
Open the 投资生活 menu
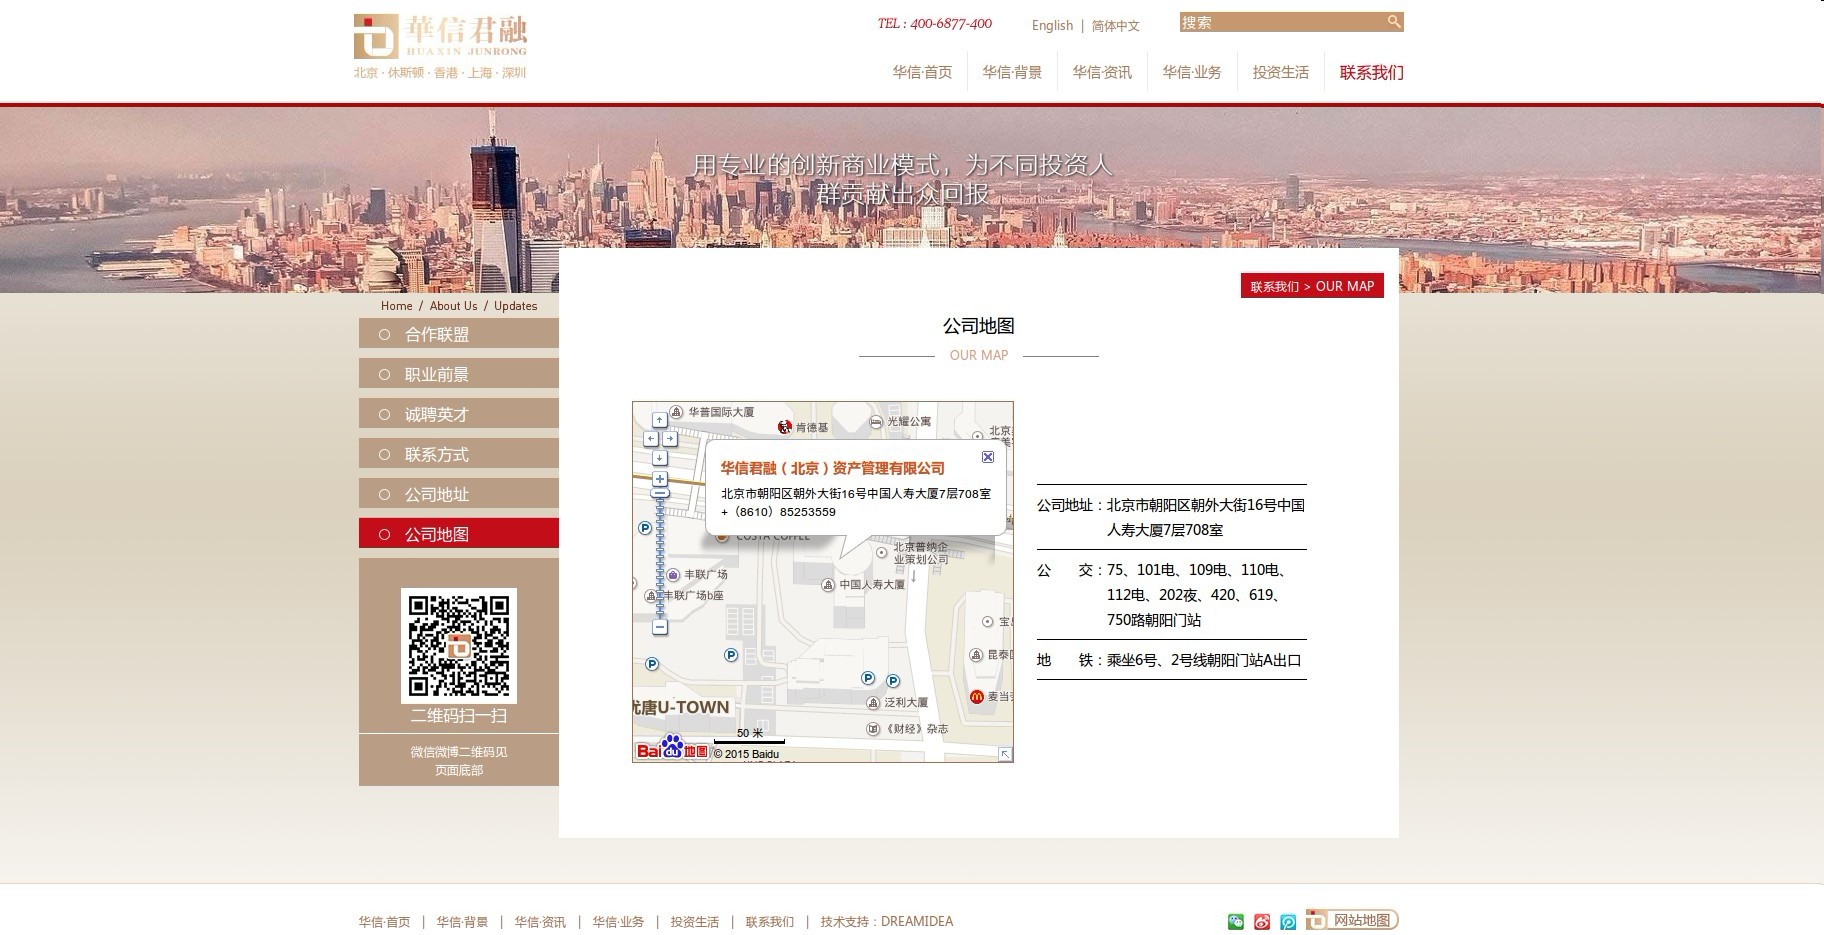tap(1281, 72)
